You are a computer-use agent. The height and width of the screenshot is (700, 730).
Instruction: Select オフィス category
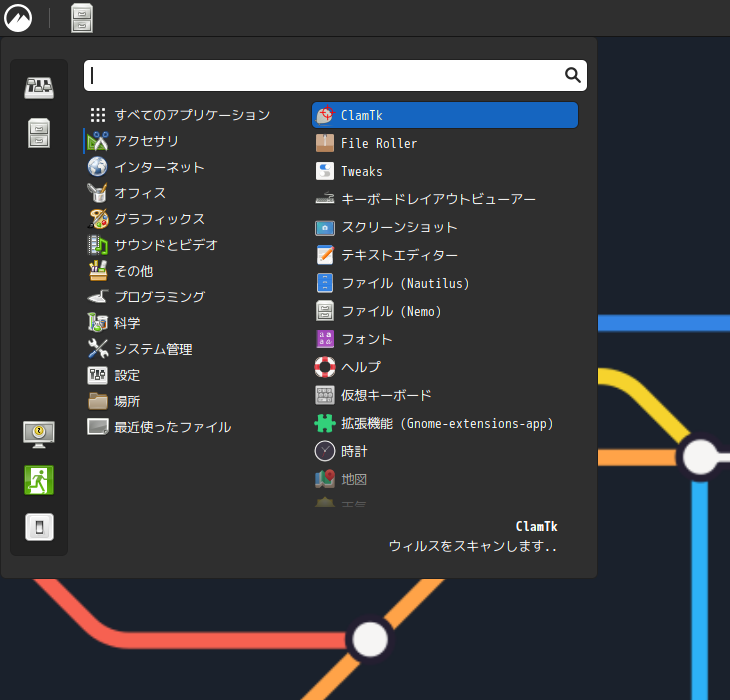(193, 193)
